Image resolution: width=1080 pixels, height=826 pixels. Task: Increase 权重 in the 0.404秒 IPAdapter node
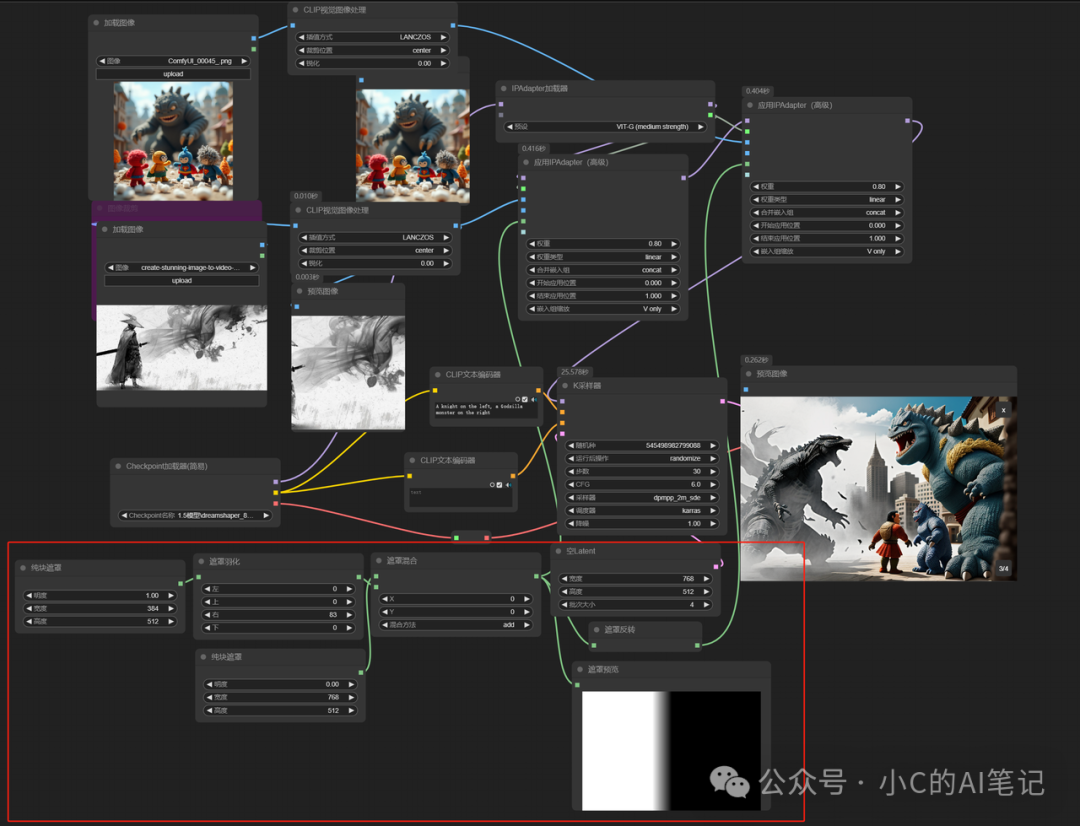(x=897, y=187)
